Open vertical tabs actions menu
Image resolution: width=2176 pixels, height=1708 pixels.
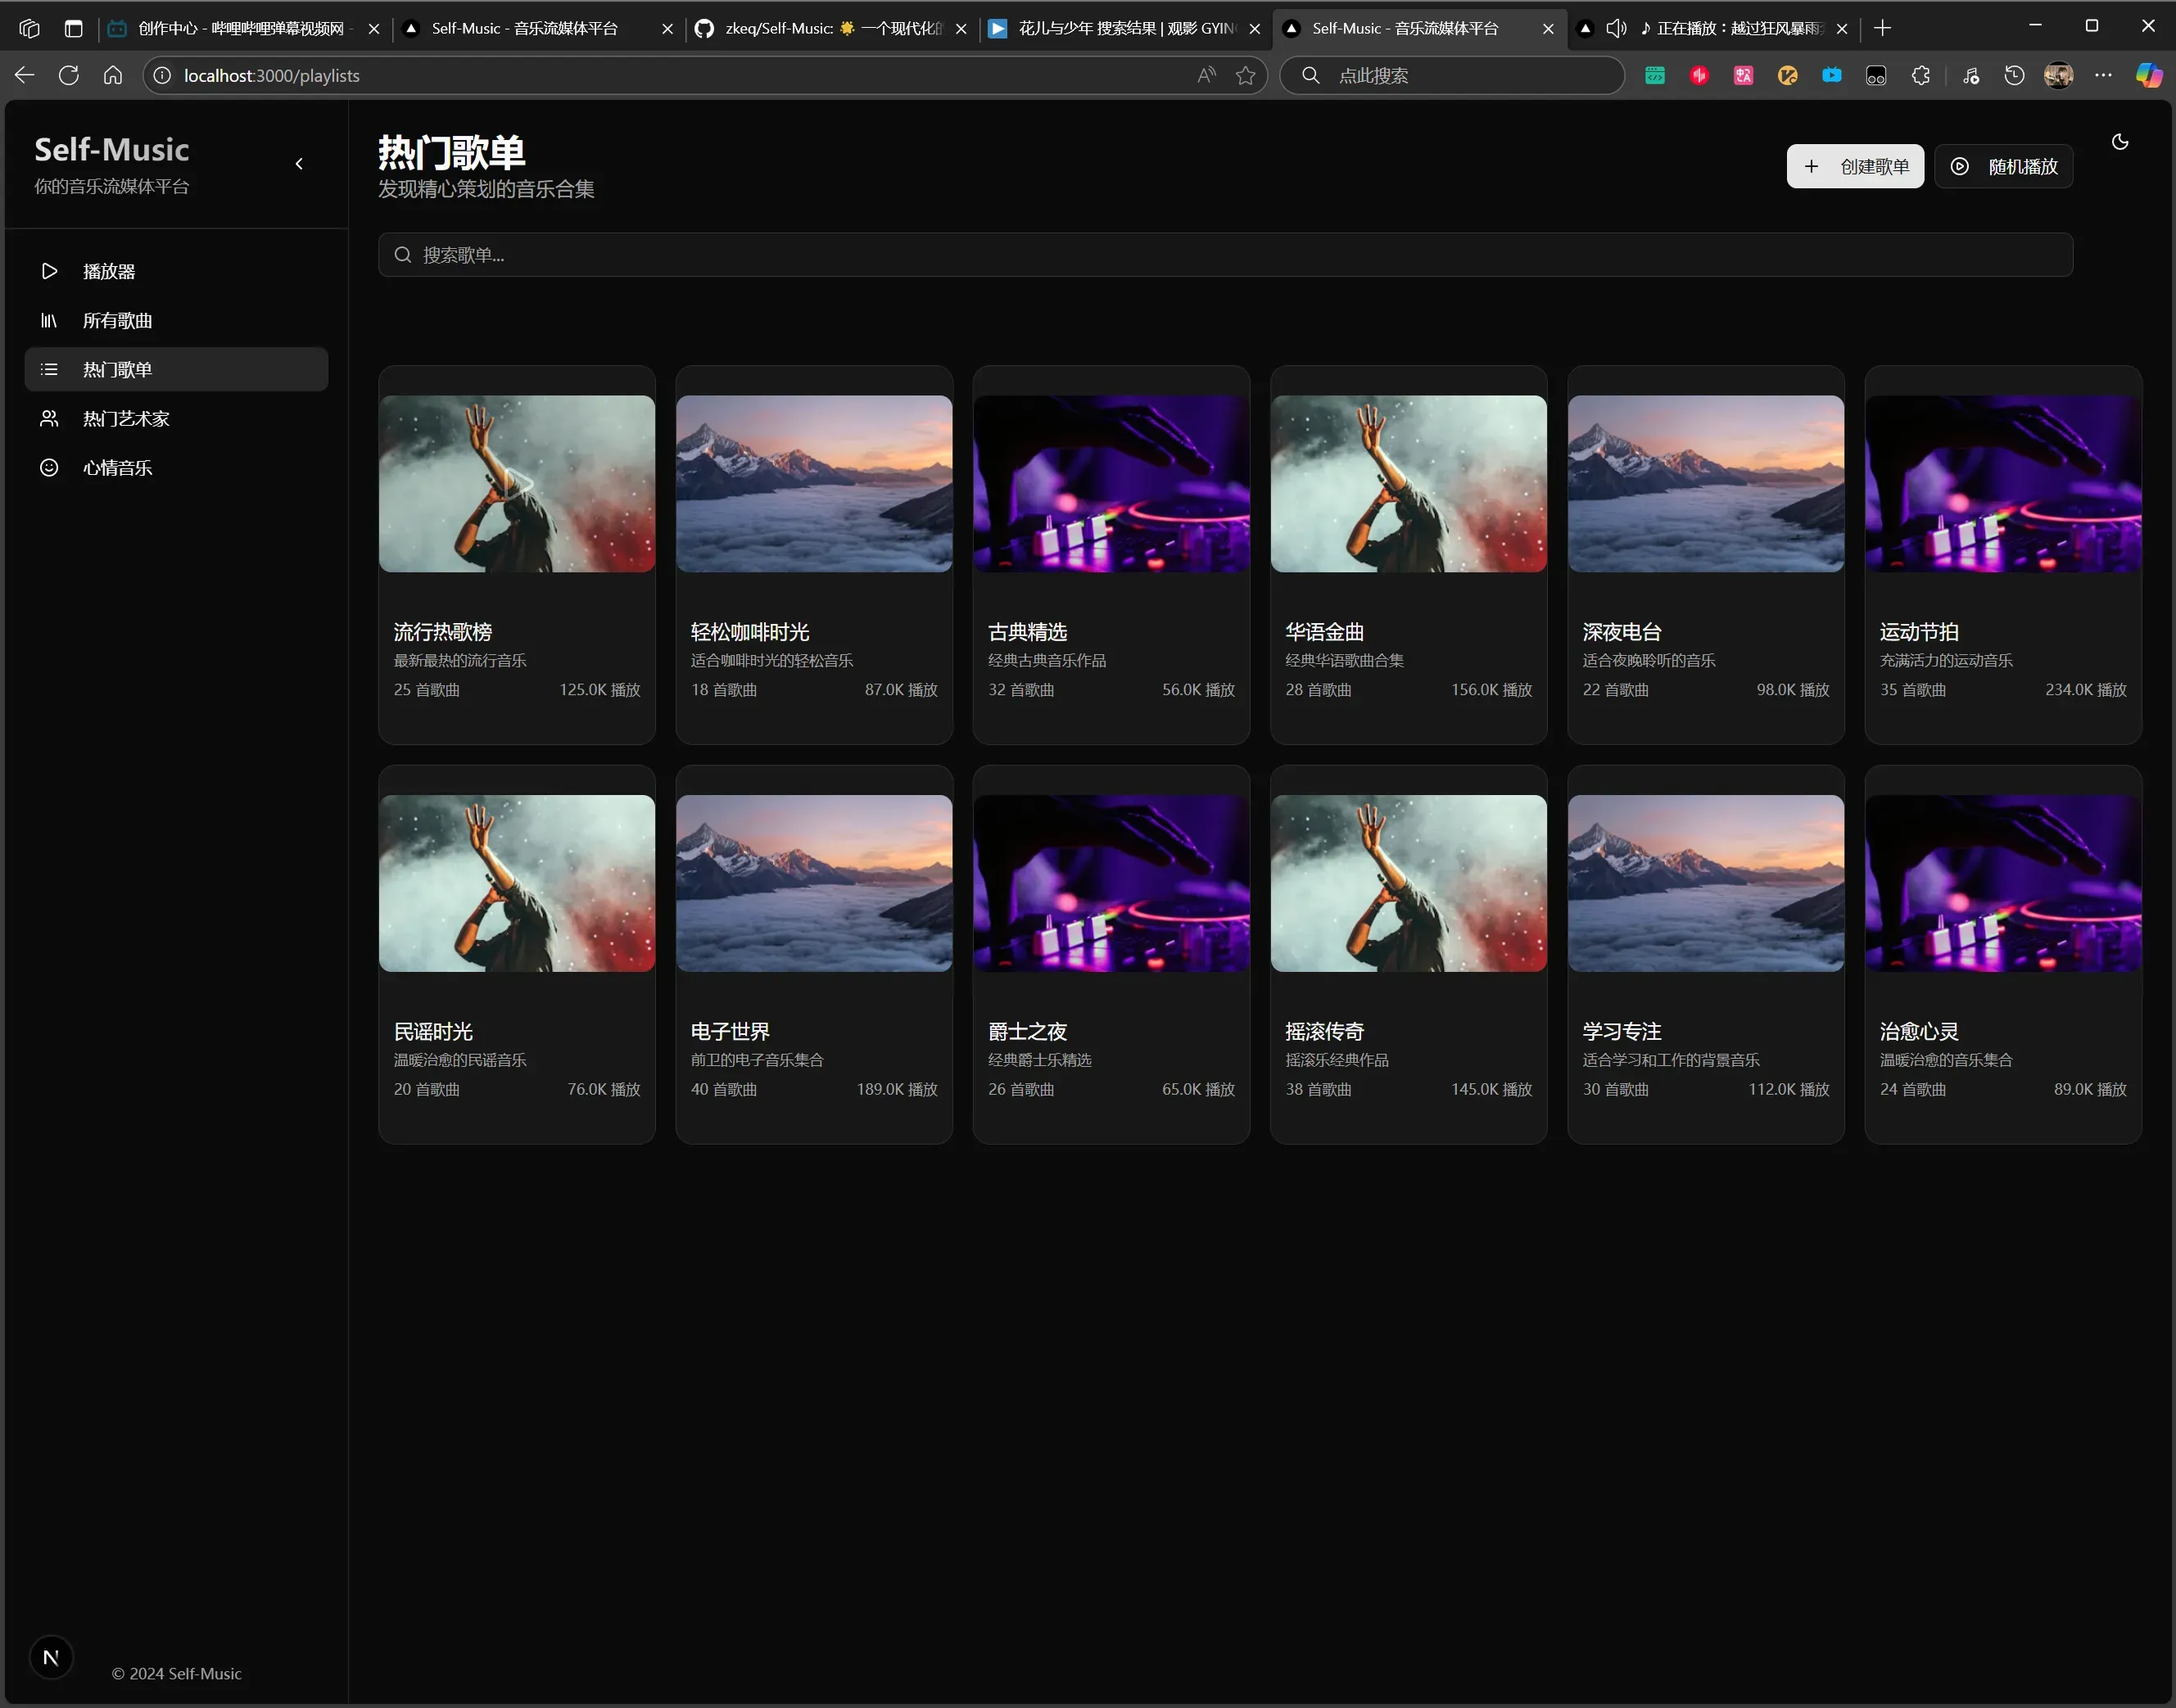click(x=73, y=28)
